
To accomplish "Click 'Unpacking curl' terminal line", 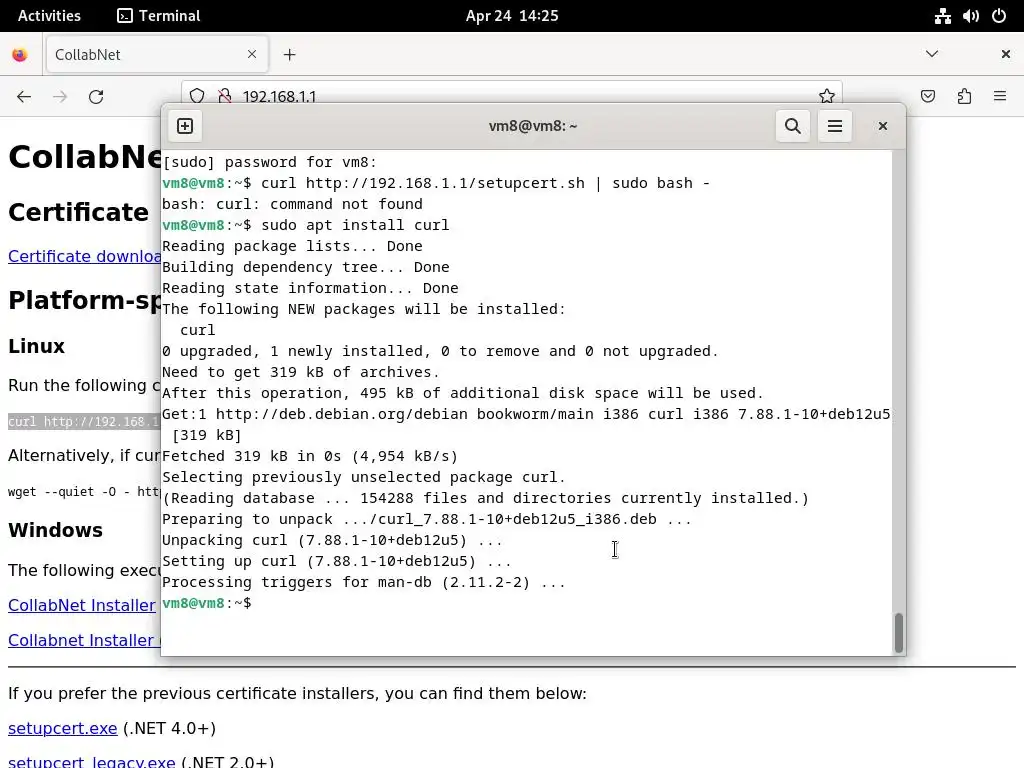I will 332,541.
